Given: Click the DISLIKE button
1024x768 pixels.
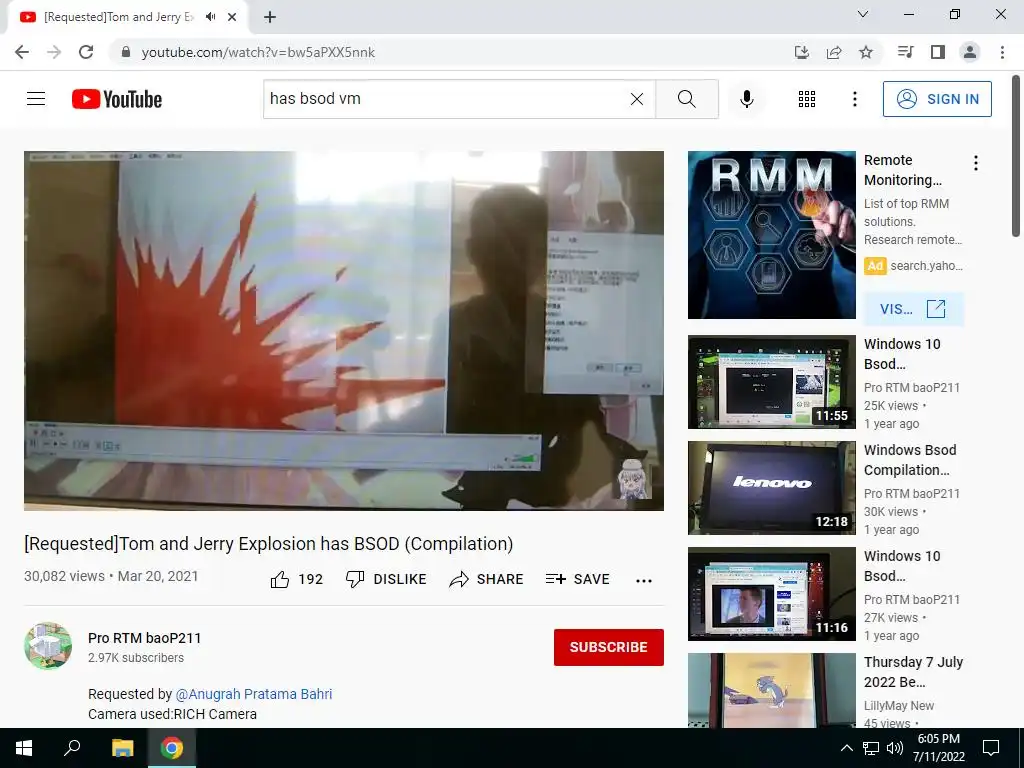Looking at the screenshot, I should 386,579.
